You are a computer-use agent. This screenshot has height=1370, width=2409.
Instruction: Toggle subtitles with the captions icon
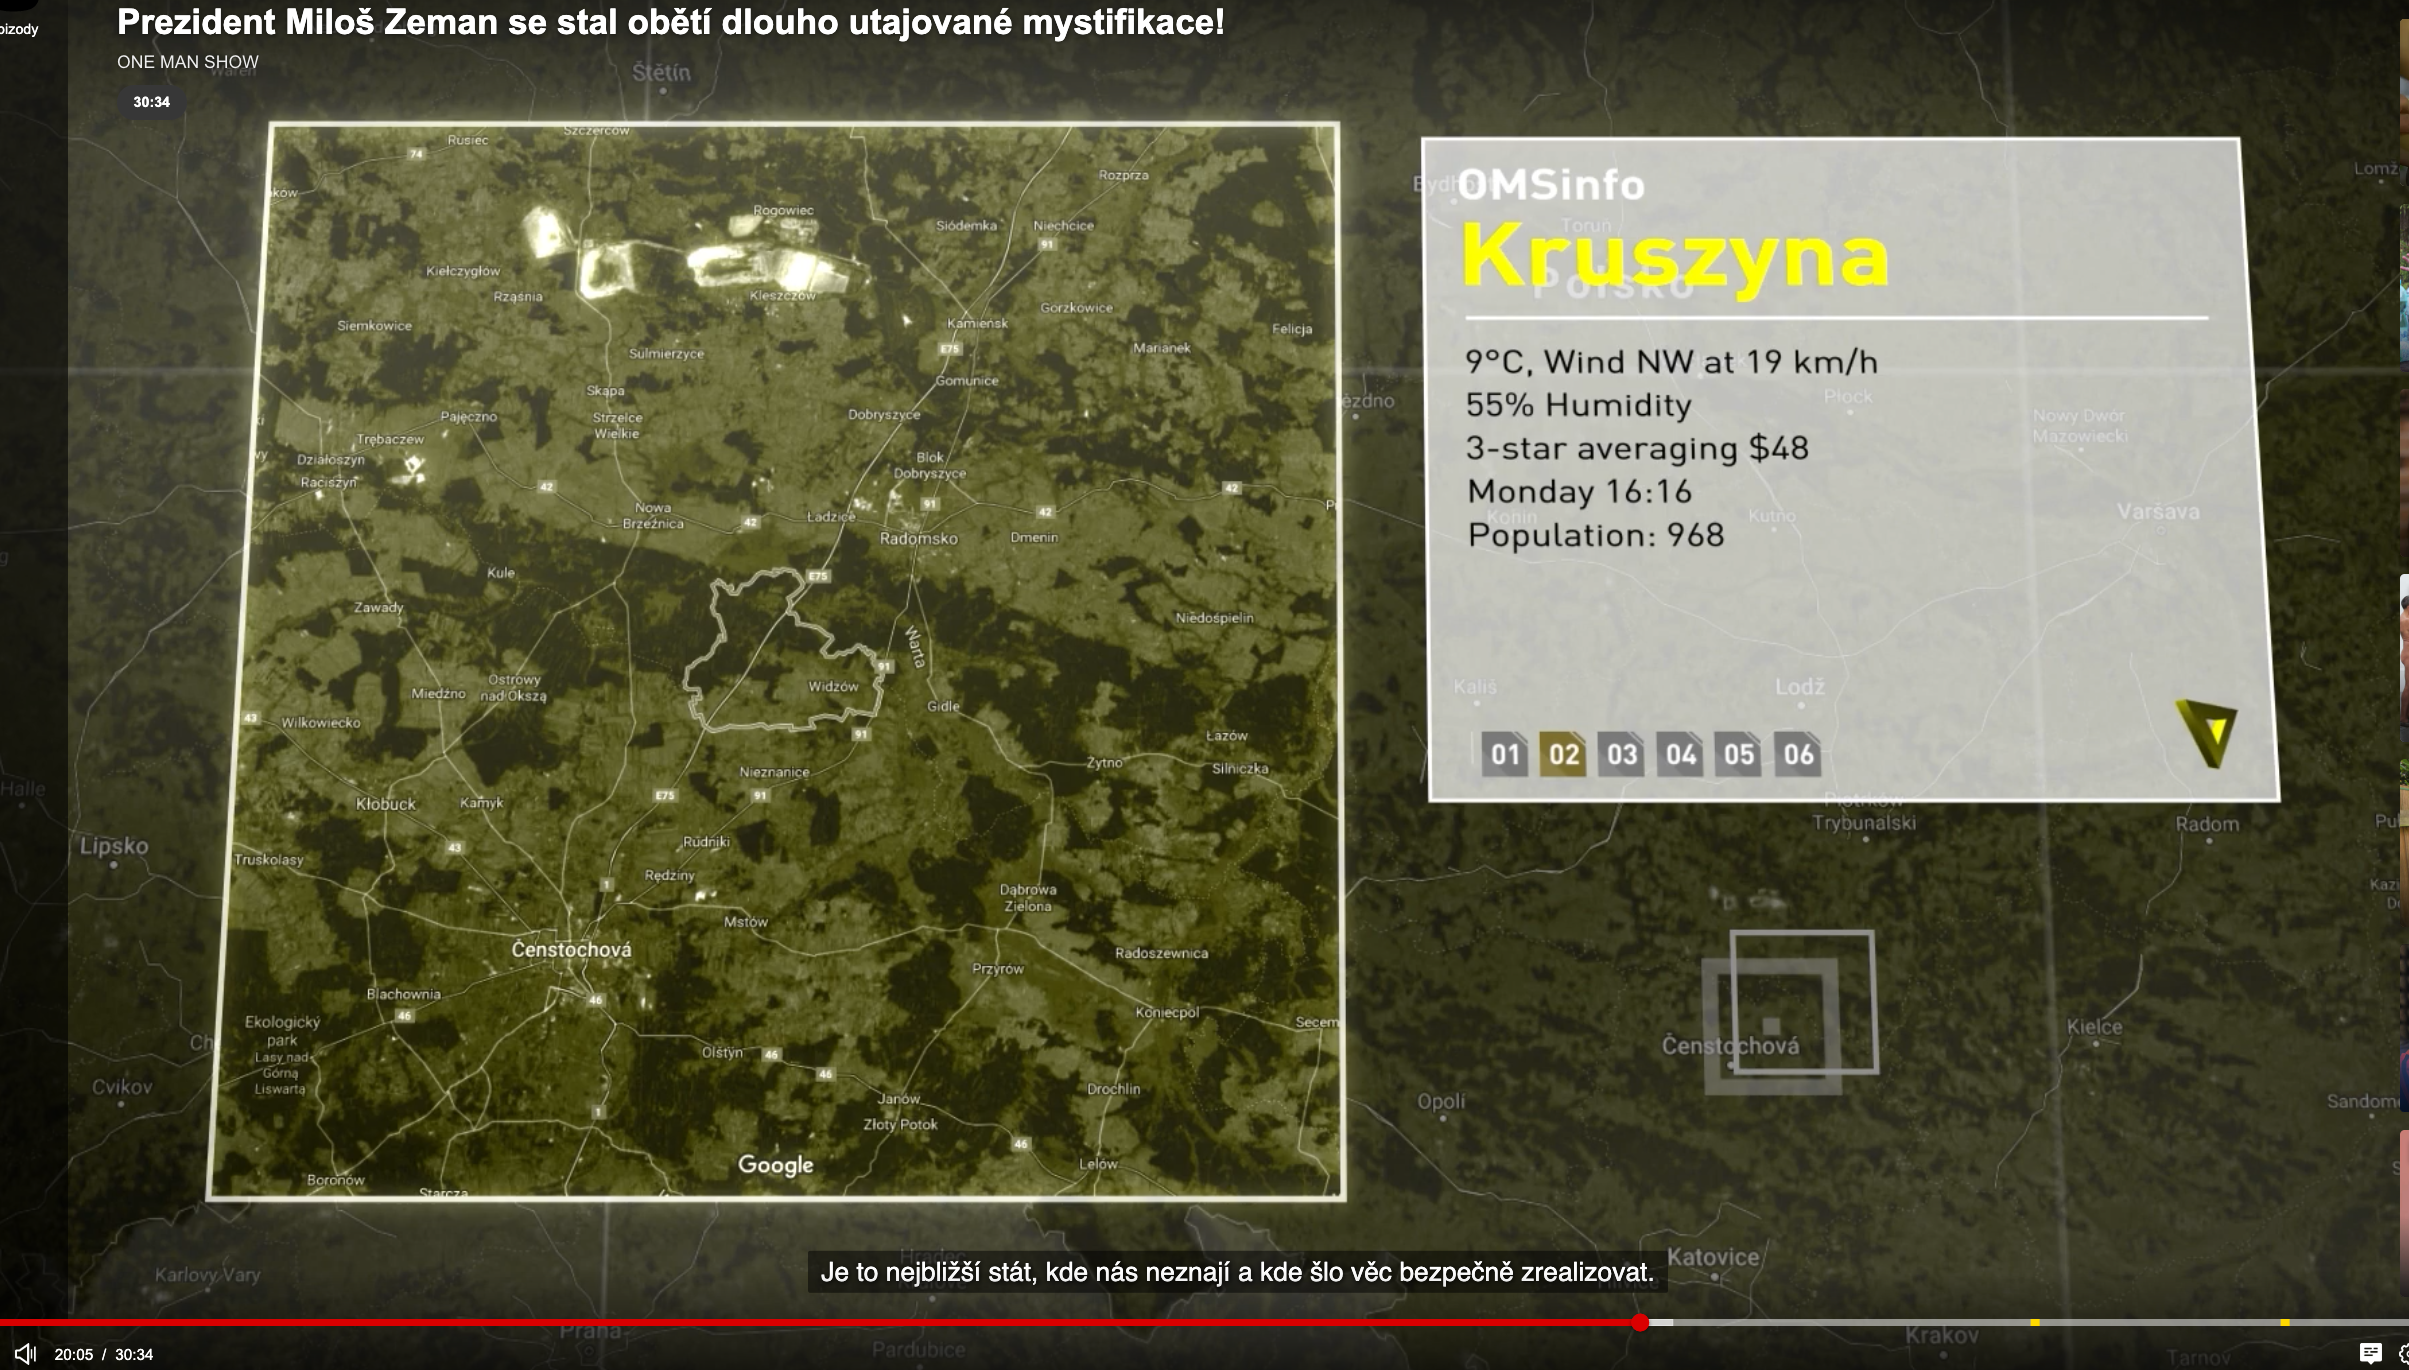[x=2370, y=1353]
